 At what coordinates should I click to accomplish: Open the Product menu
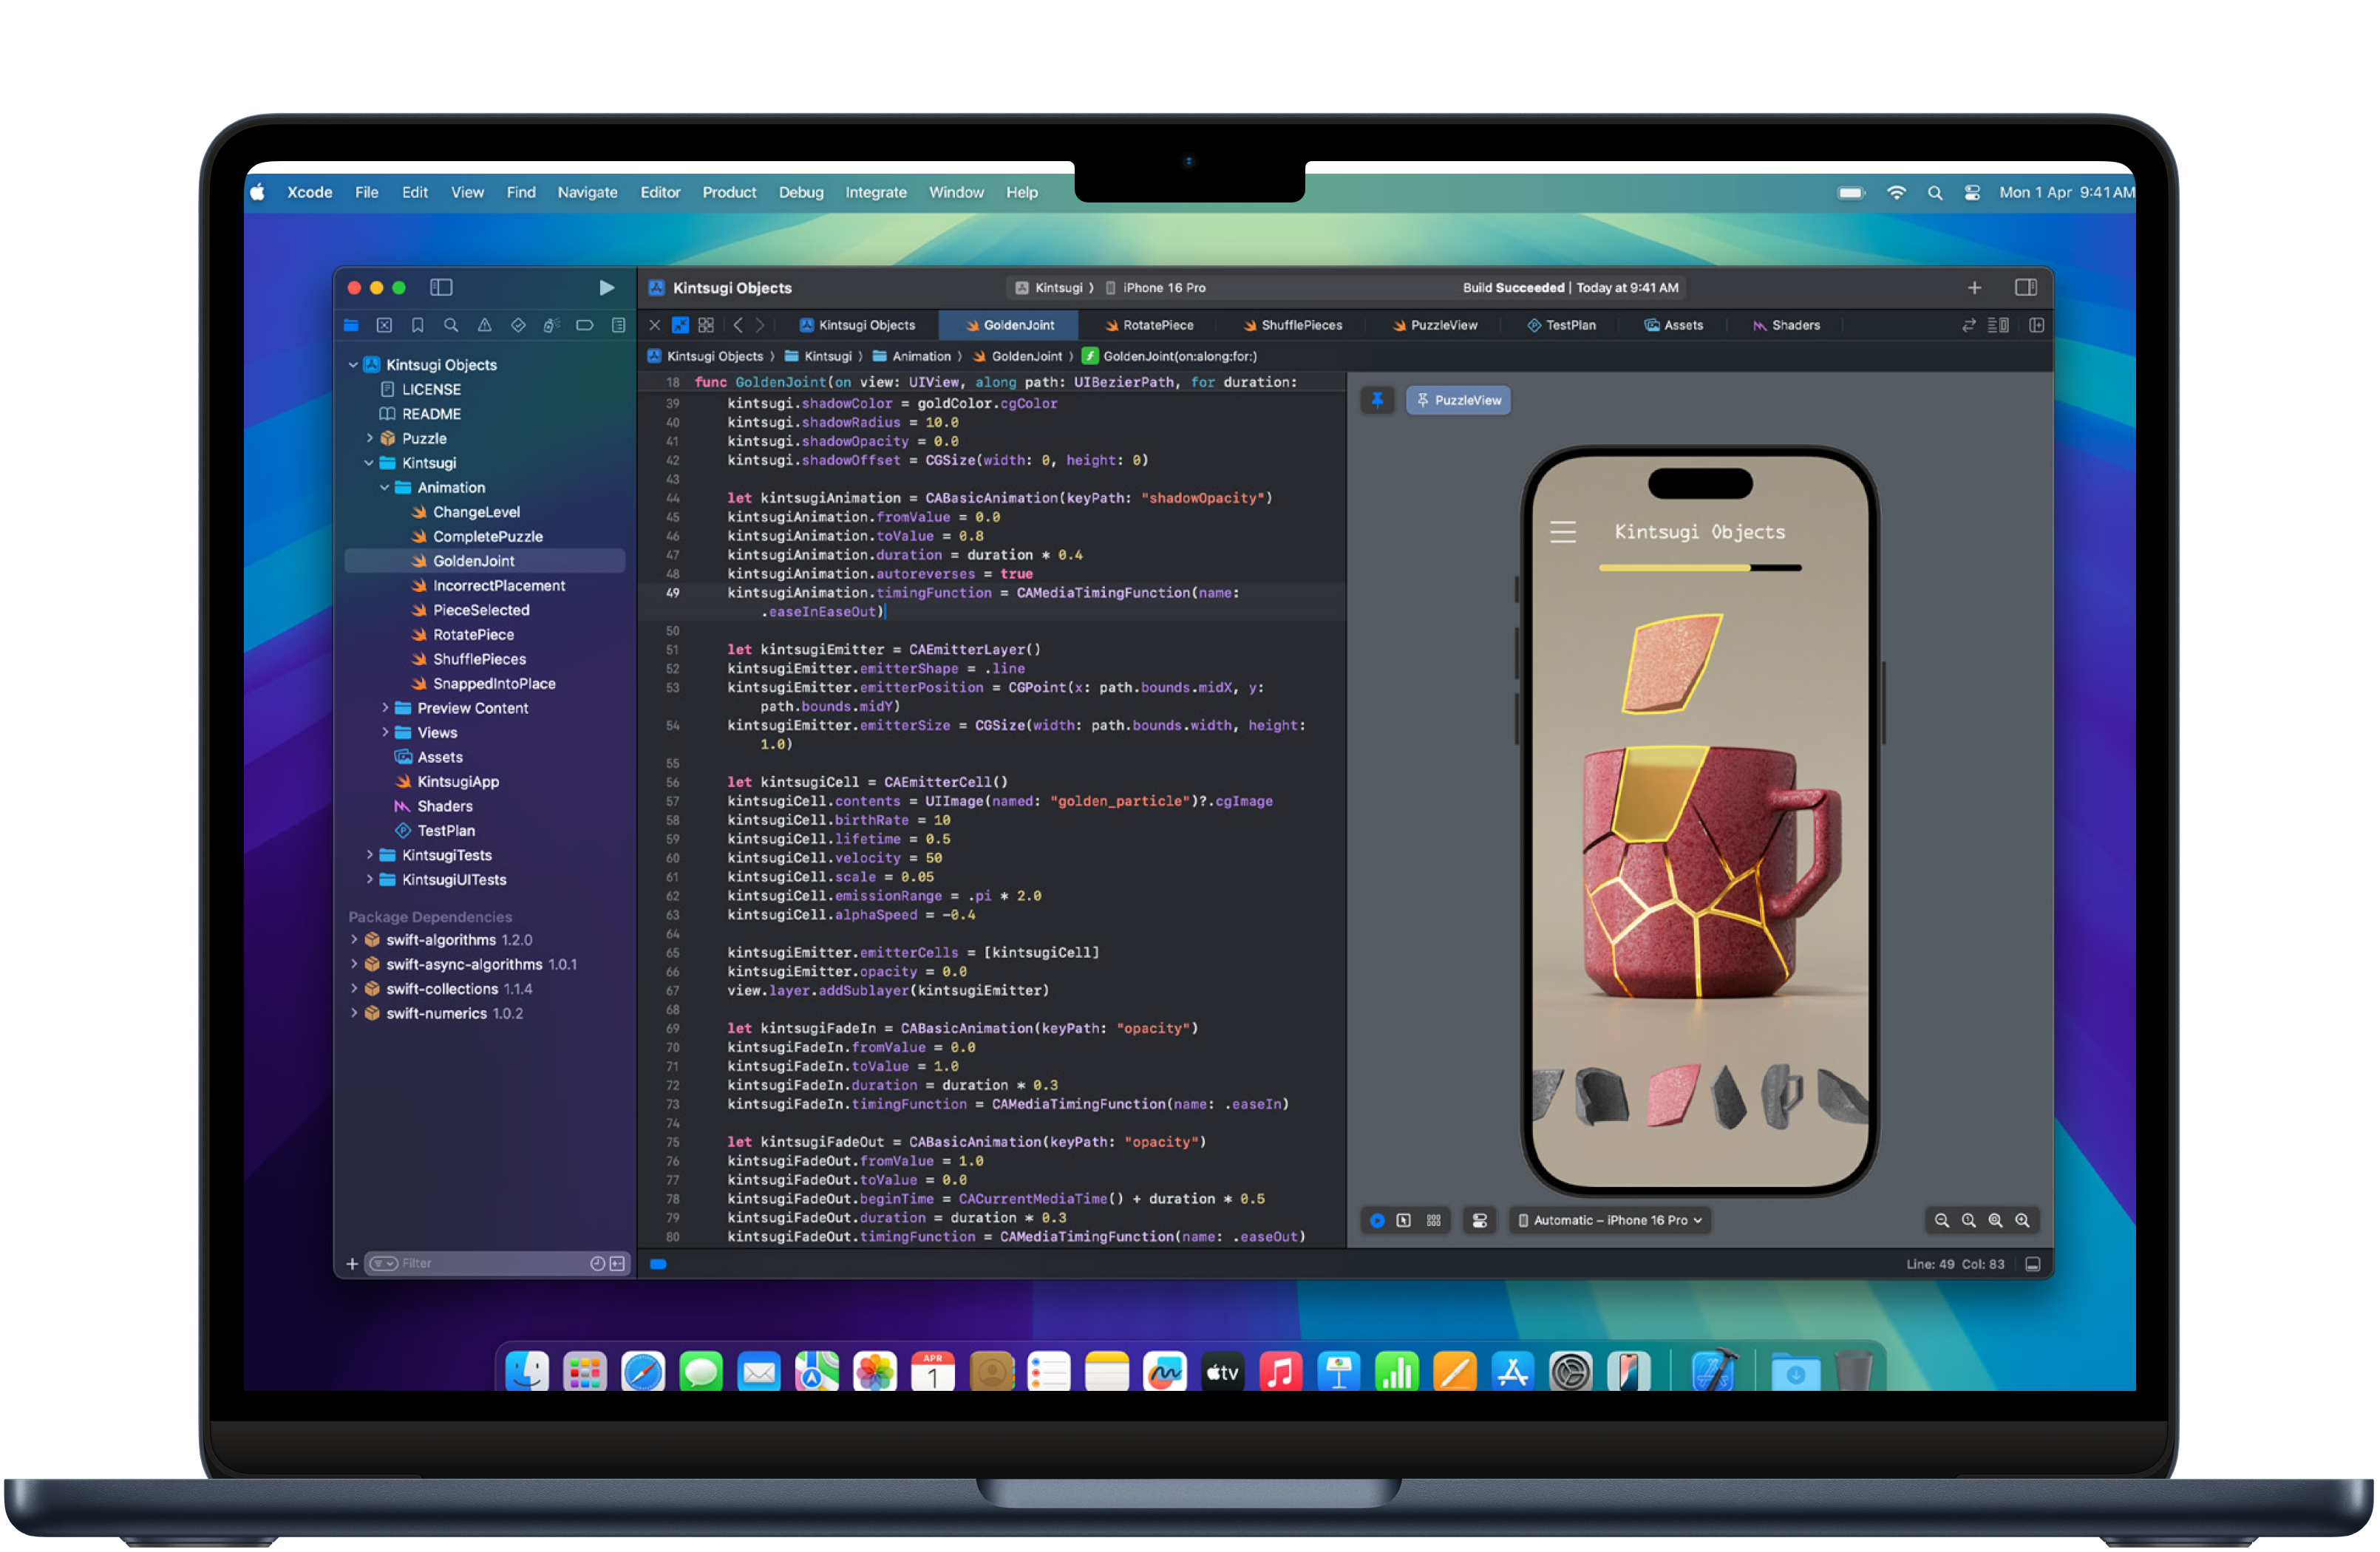[x=729, y=192]
